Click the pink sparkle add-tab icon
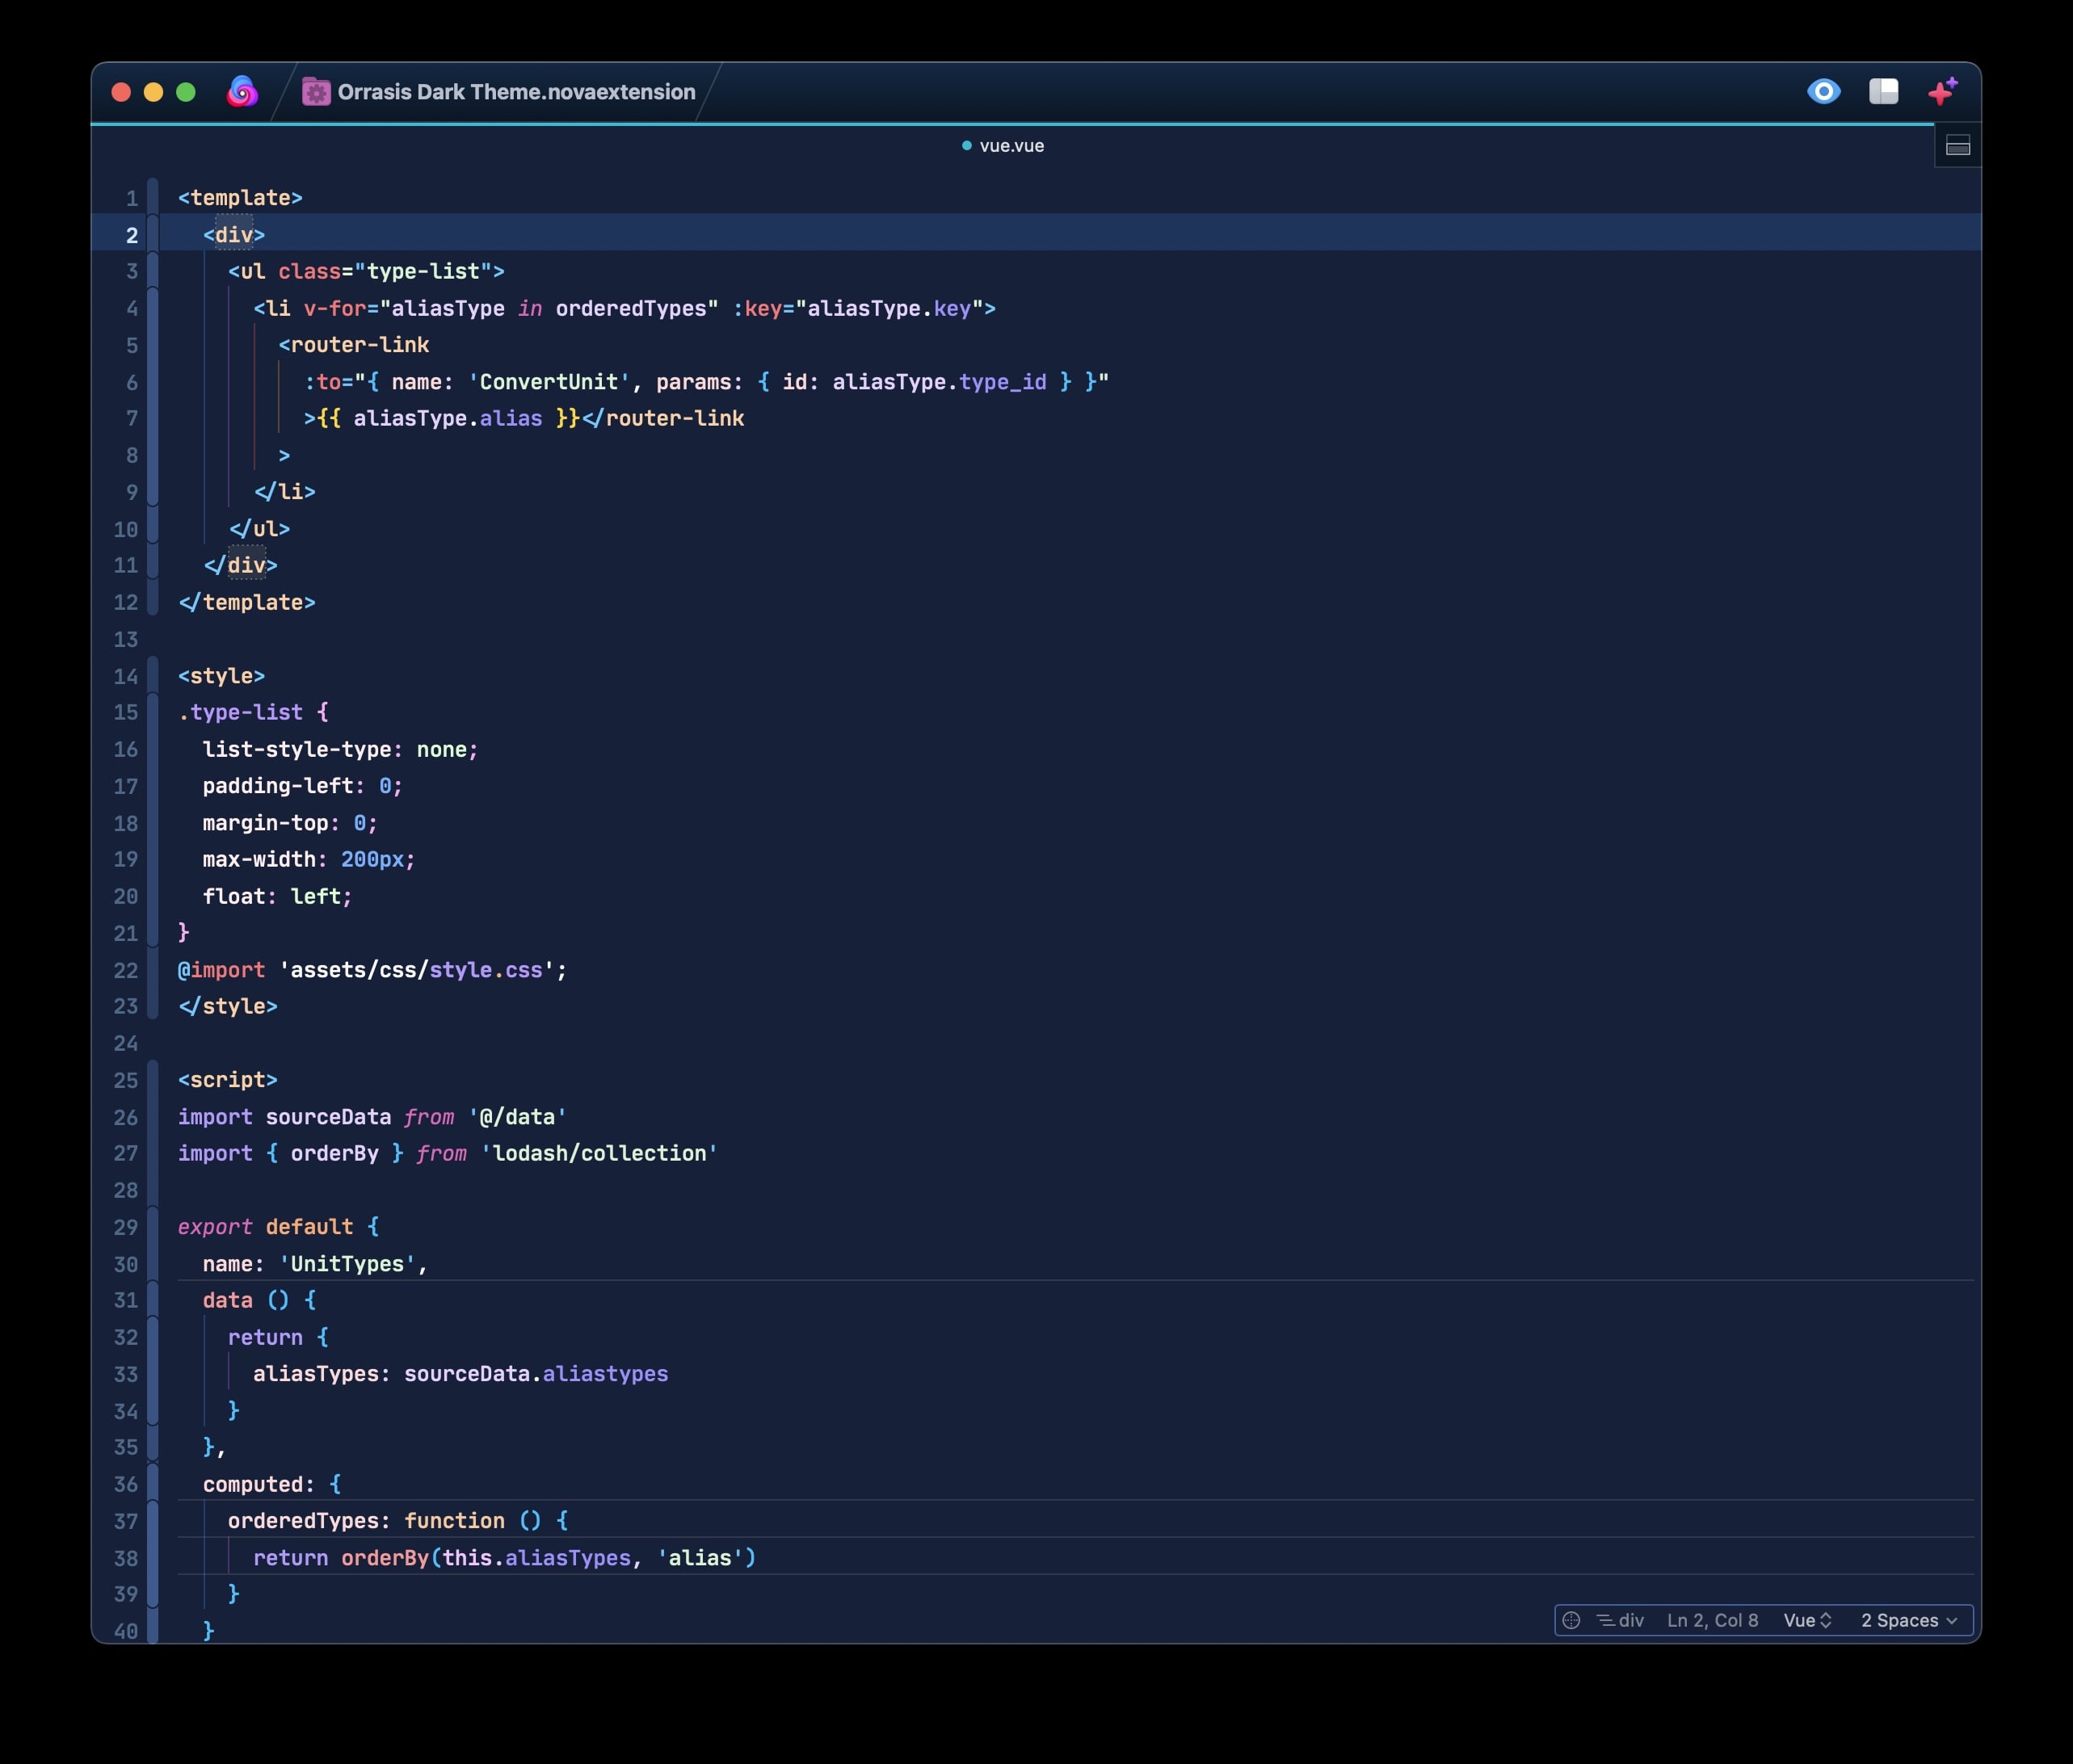The image size is (2073, 1764). point(1942,92)
